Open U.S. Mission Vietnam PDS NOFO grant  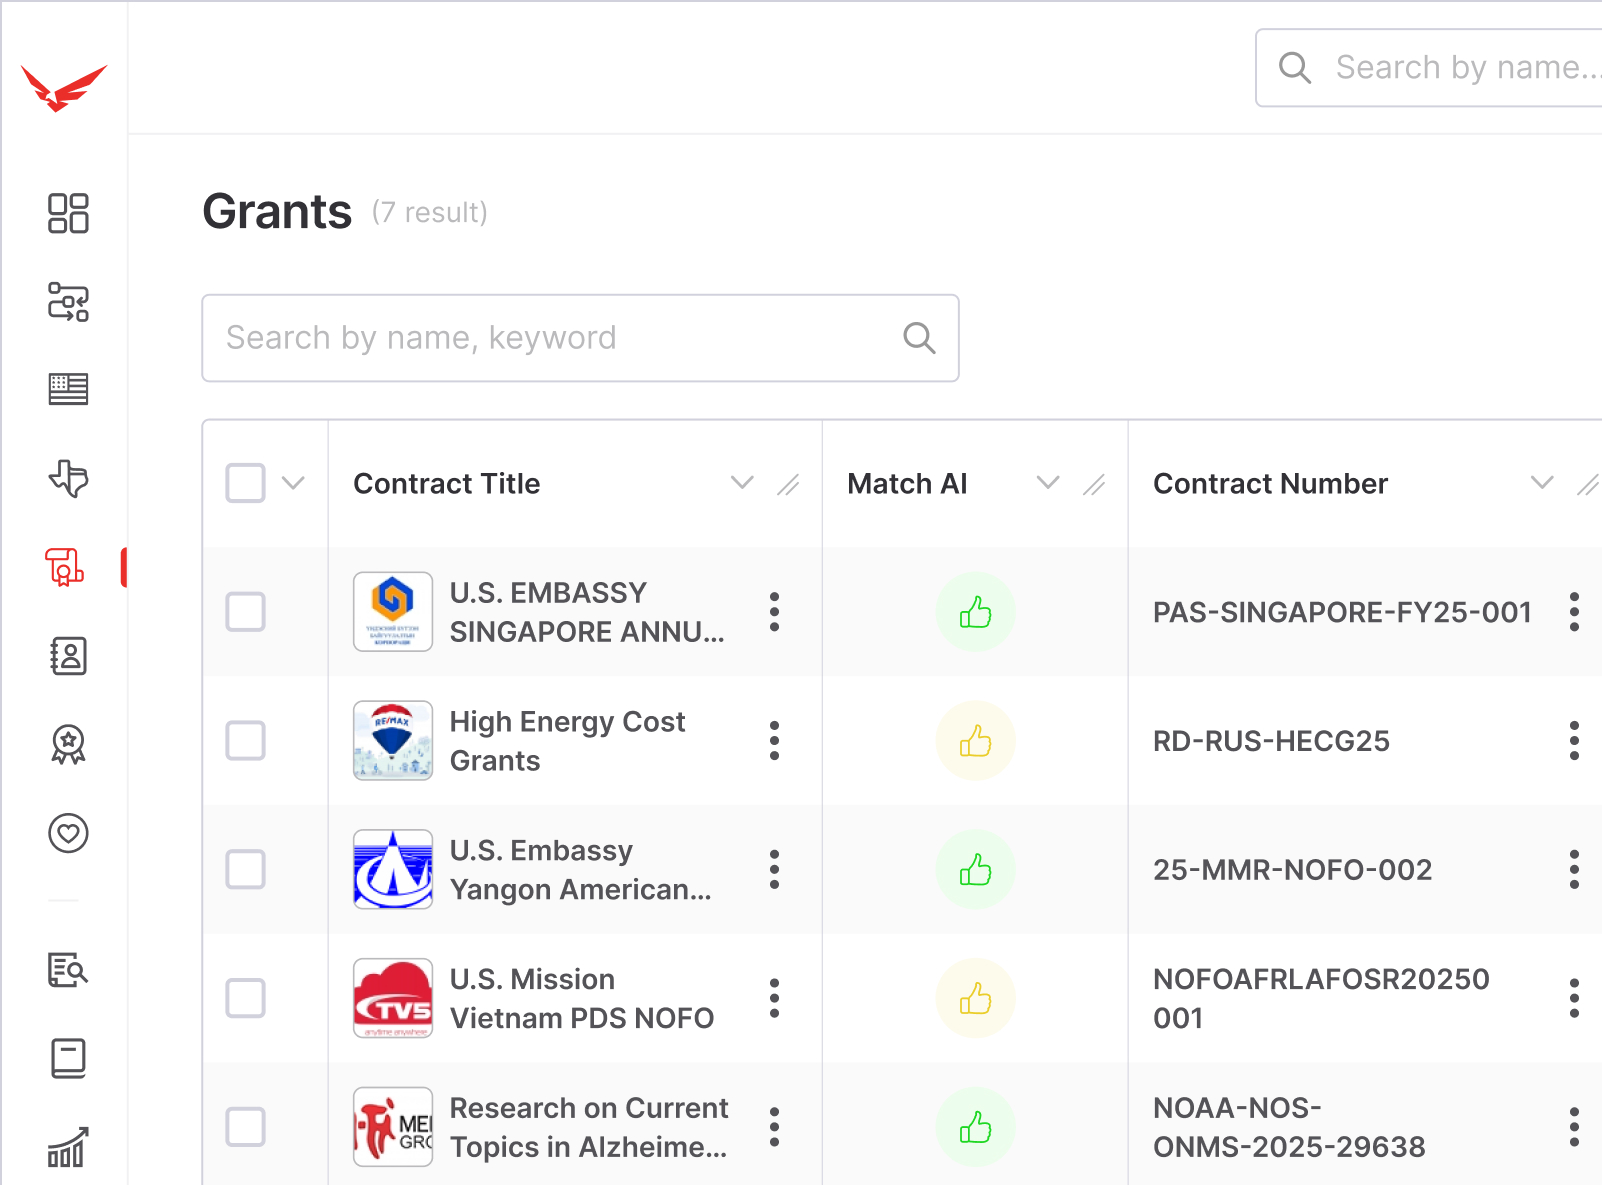point(581,998)
